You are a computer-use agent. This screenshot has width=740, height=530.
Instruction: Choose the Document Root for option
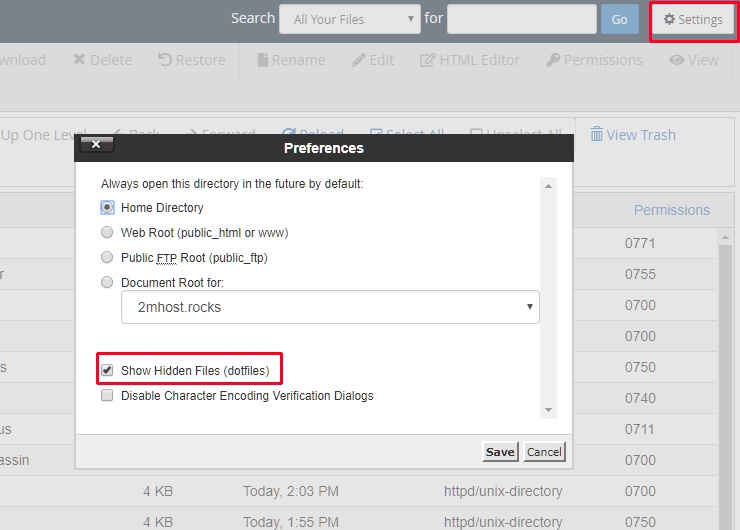click(x=107, y=283)
